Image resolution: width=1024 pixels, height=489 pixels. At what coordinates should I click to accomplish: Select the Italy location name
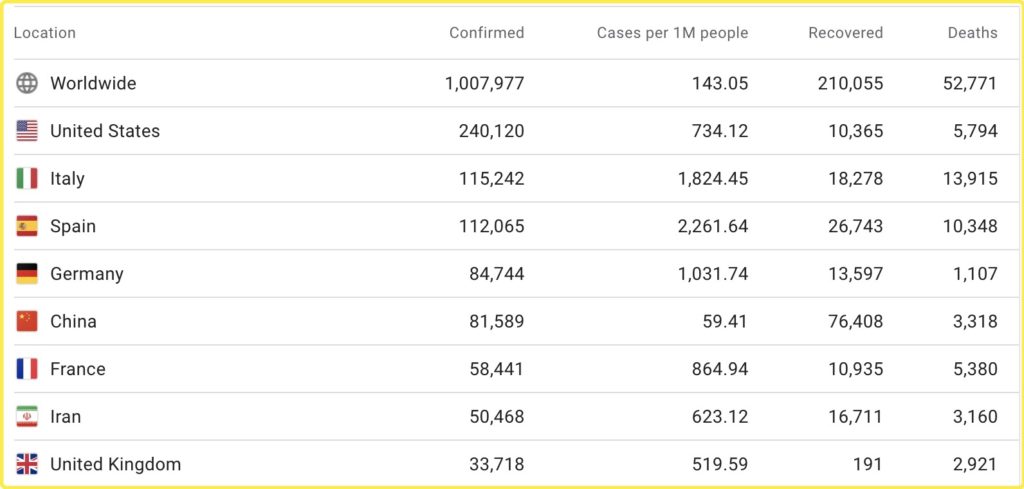point(67,179)
